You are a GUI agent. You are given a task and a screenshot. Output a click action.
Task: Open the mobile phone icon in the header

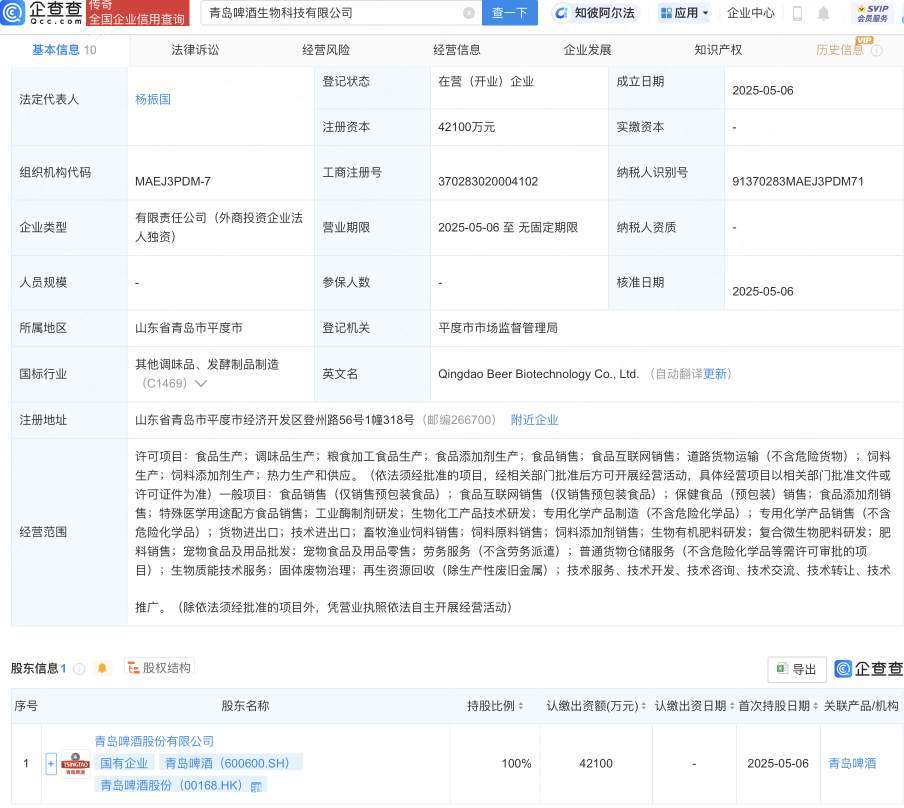pyautogui.click(x=797, y=13)
